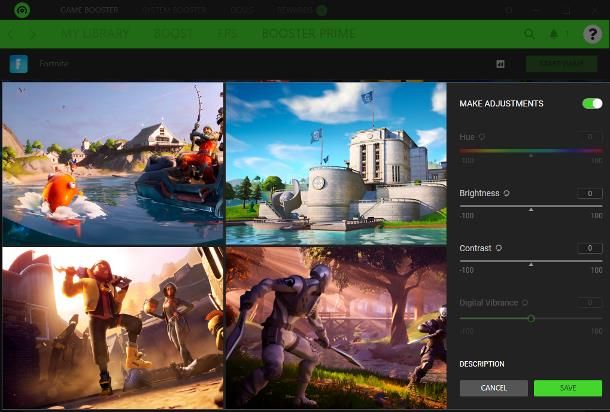Screen dimensions: 610x412
Task: Select the Fortnite fishing boat preview image
Action: pyautogui.click(x=113, y=163)
